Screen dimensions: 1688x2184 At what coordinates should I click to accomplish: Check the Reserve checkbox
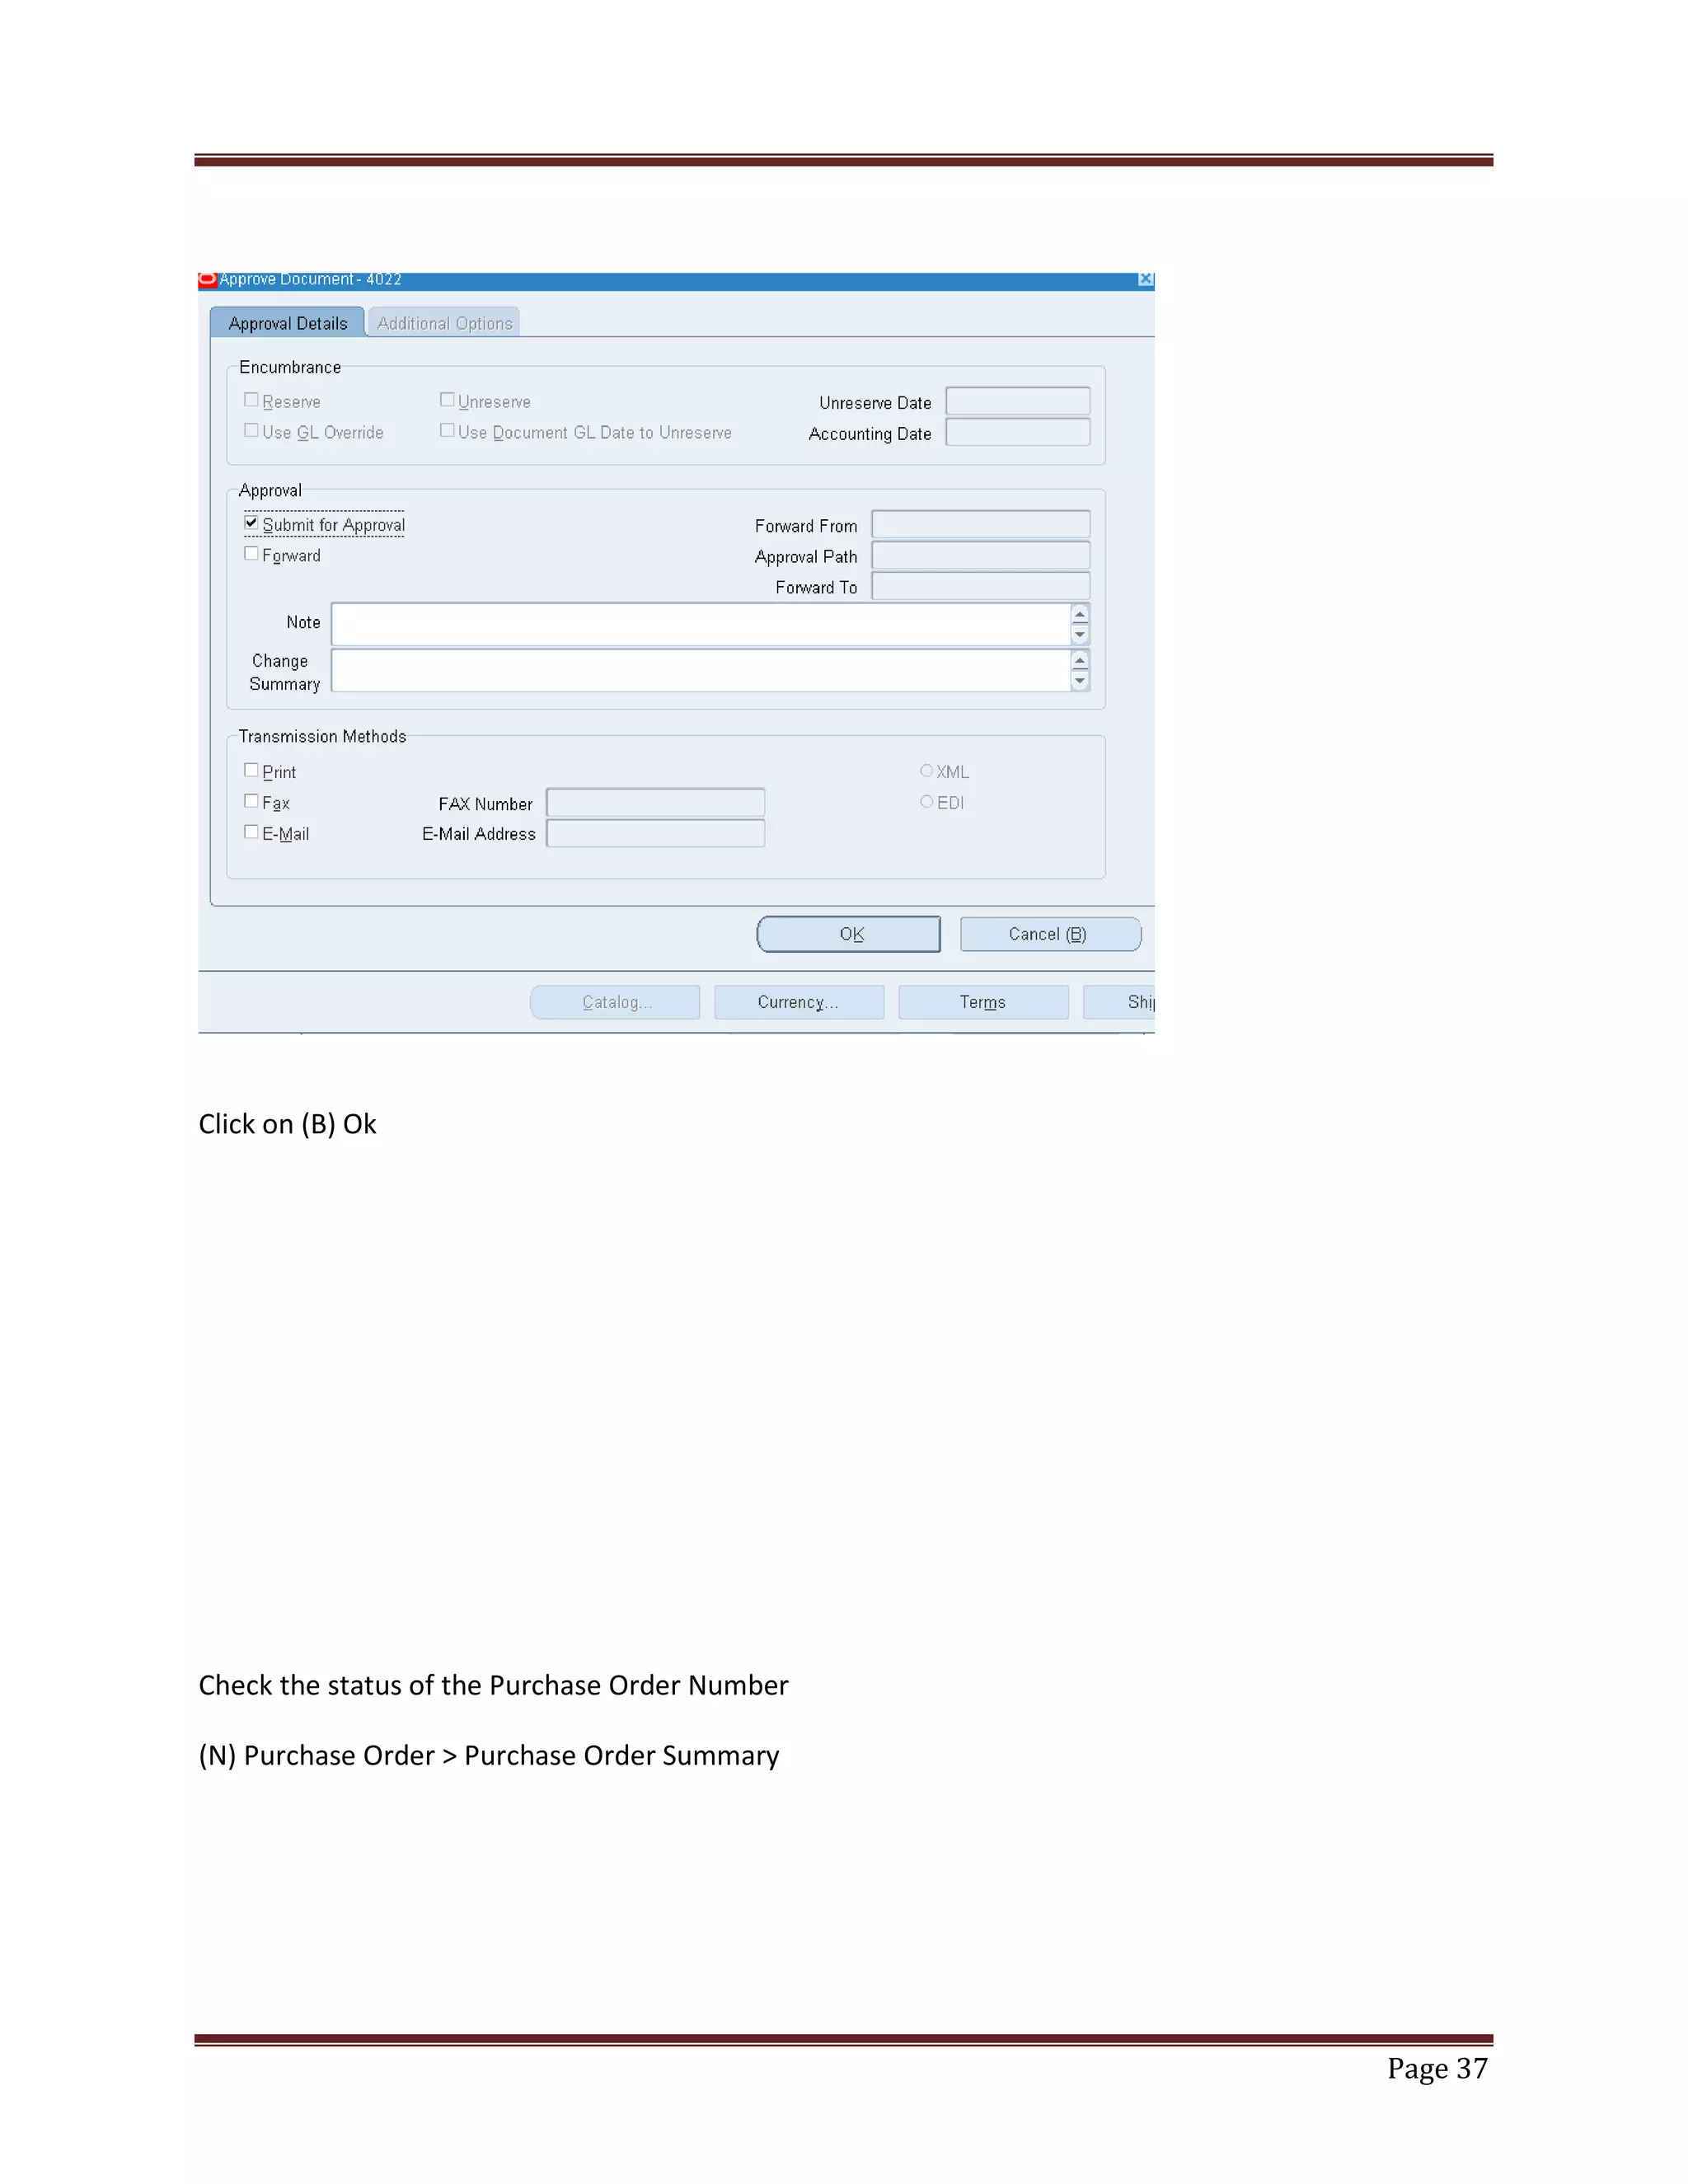251,400
